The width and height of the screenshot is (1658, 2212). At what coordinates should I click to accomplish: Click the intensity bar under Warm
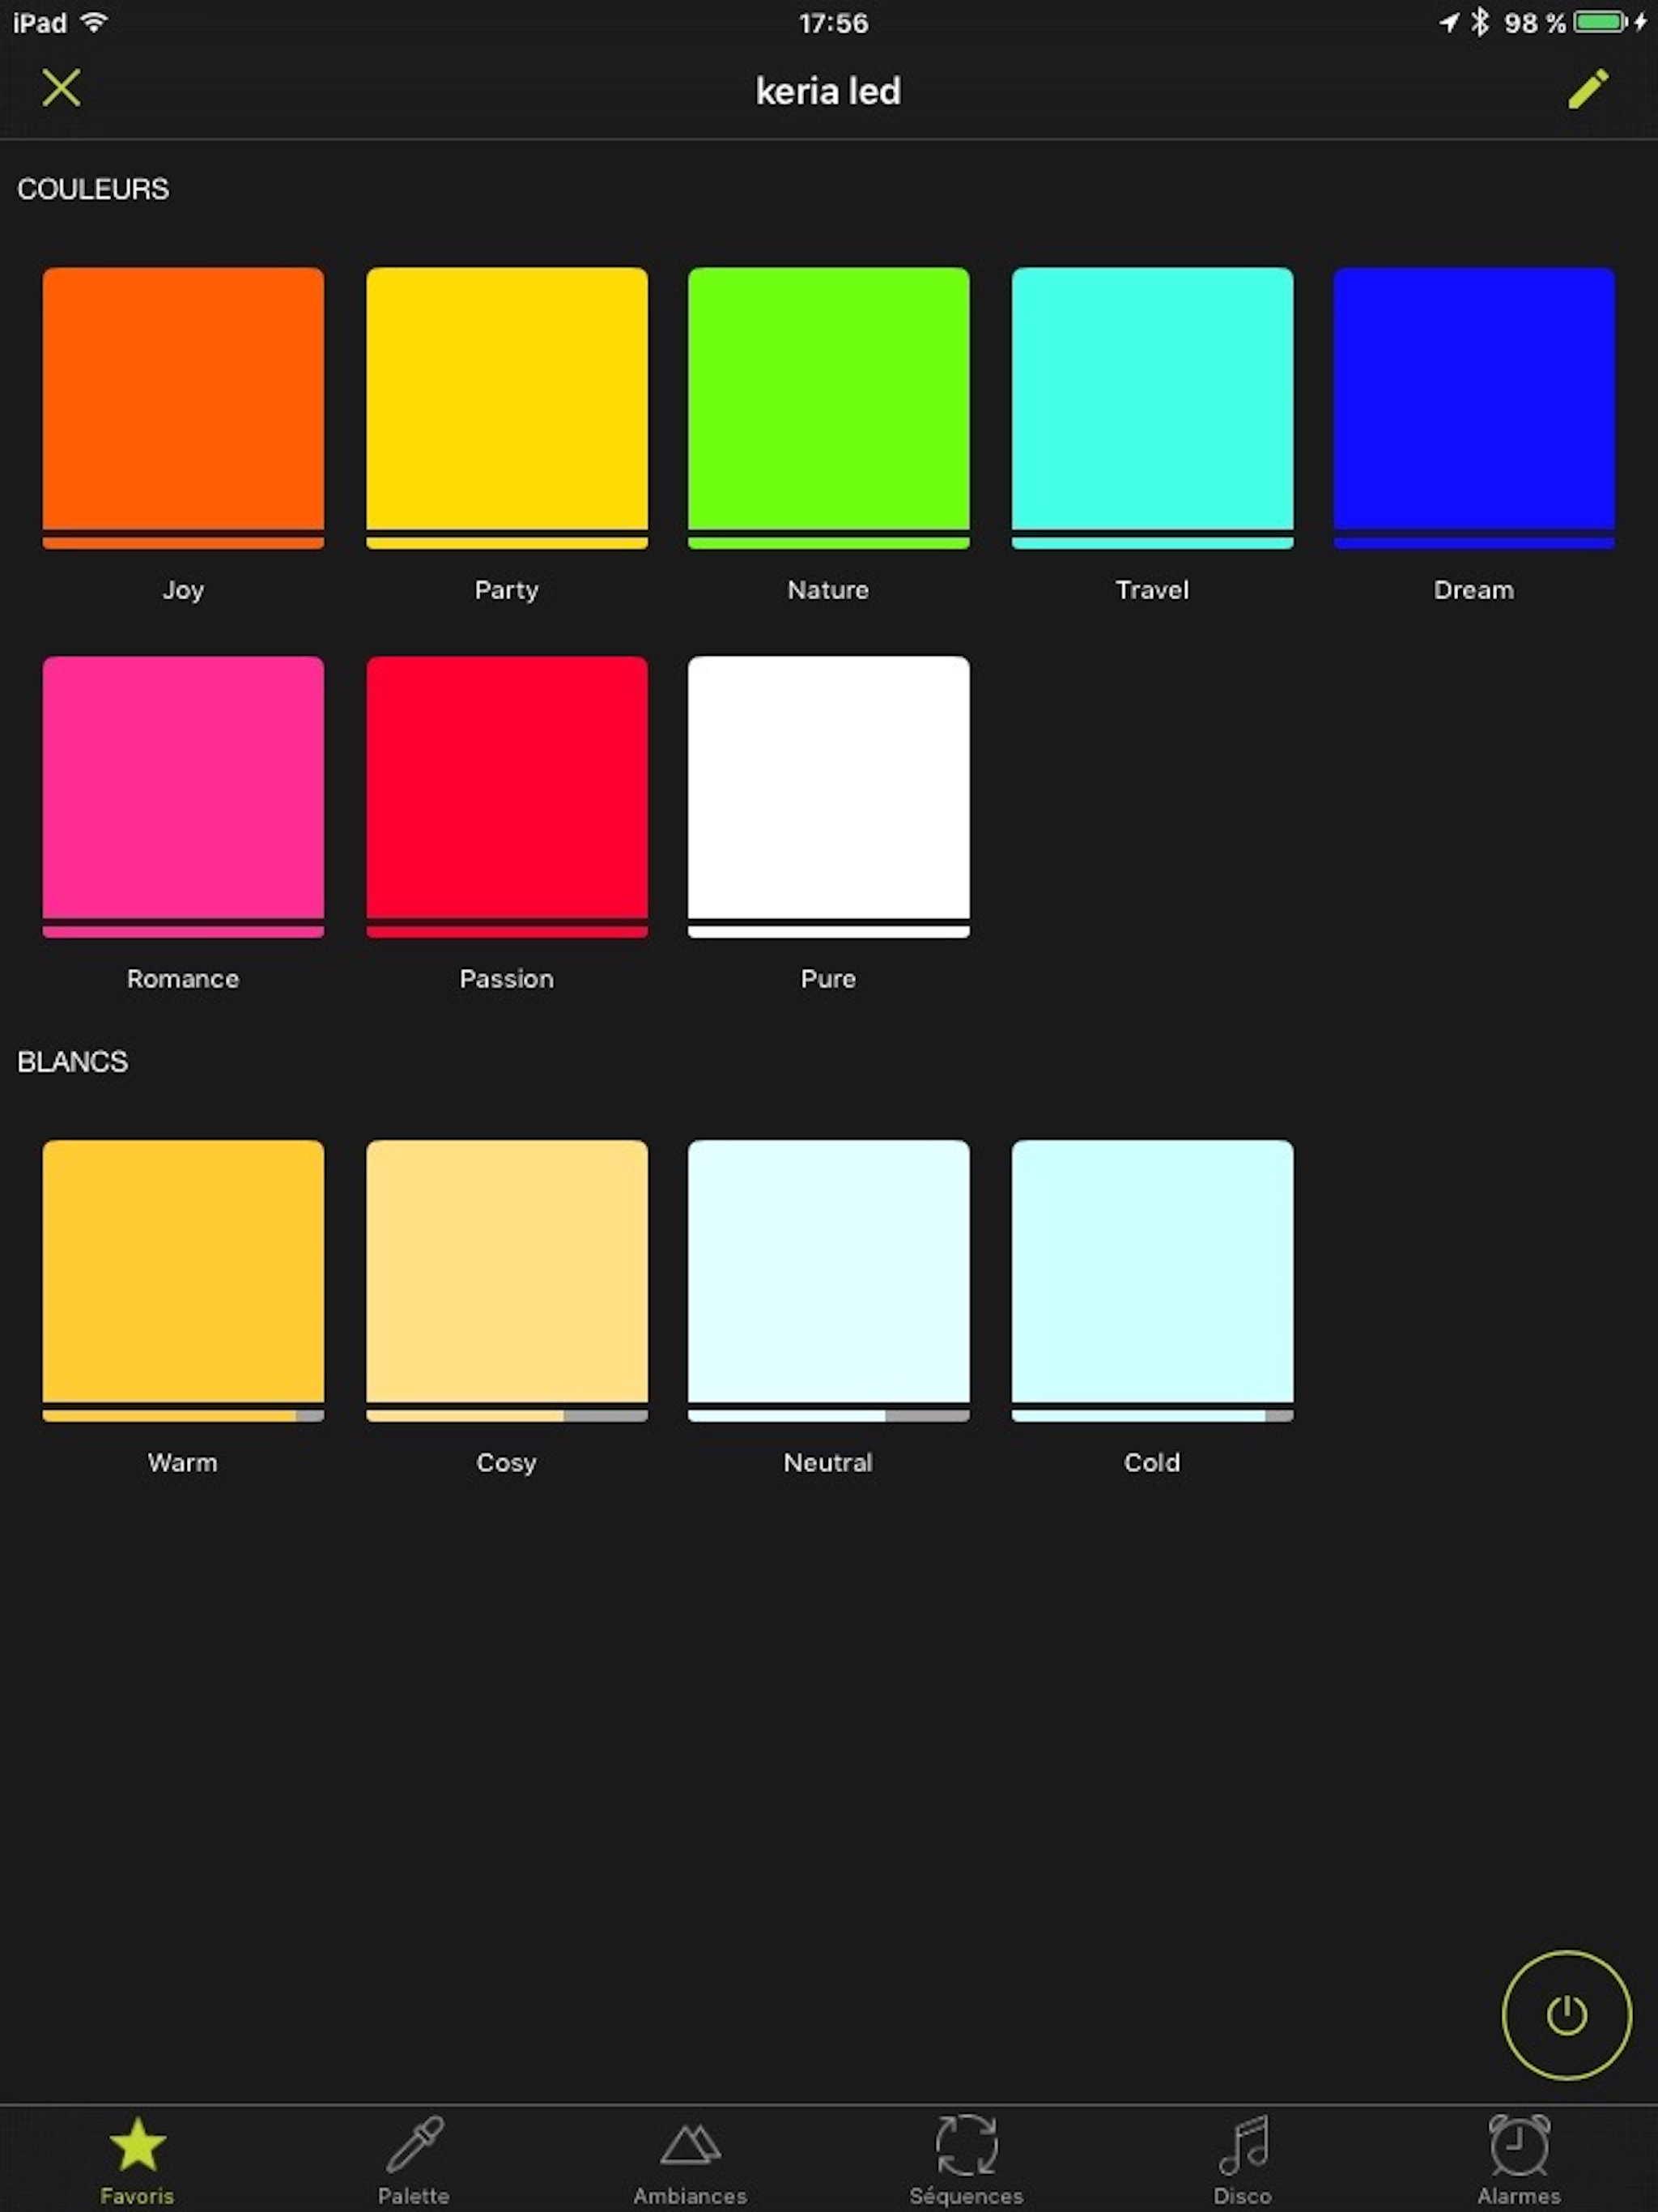(x=183, y=1416)
